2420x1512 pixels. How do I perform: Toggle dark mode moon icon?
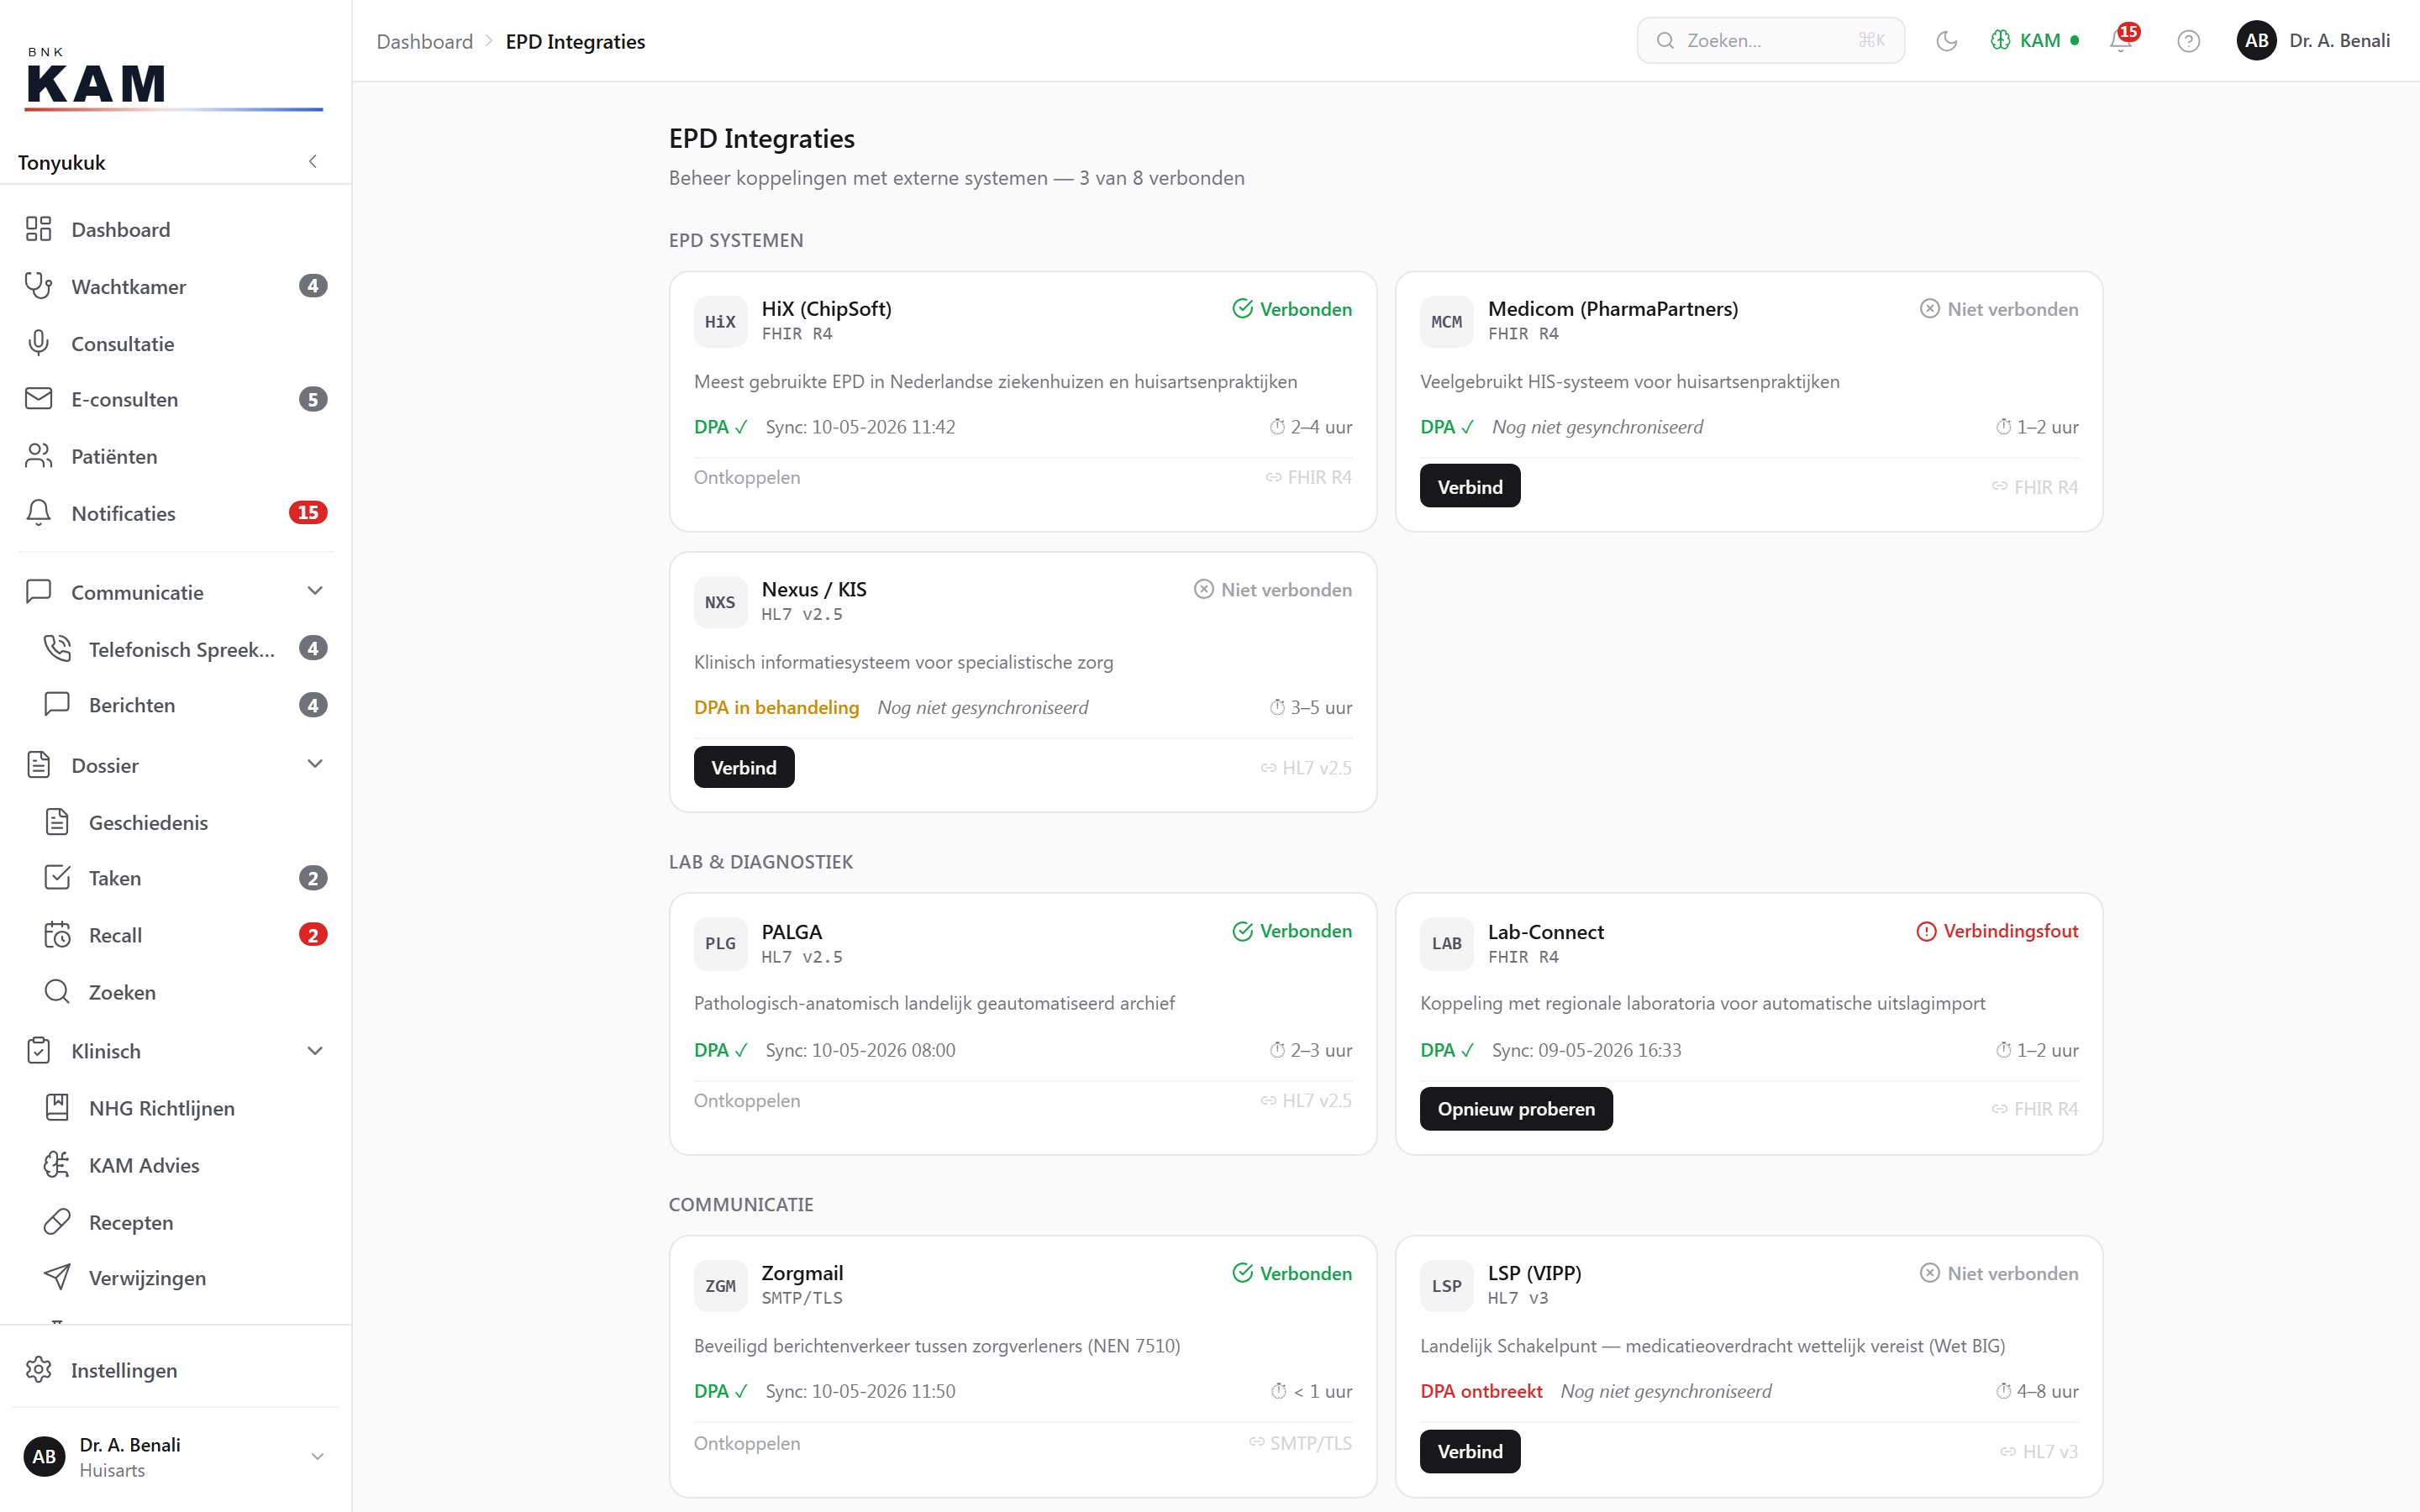pyautogui.click(x=1946, y=41)
